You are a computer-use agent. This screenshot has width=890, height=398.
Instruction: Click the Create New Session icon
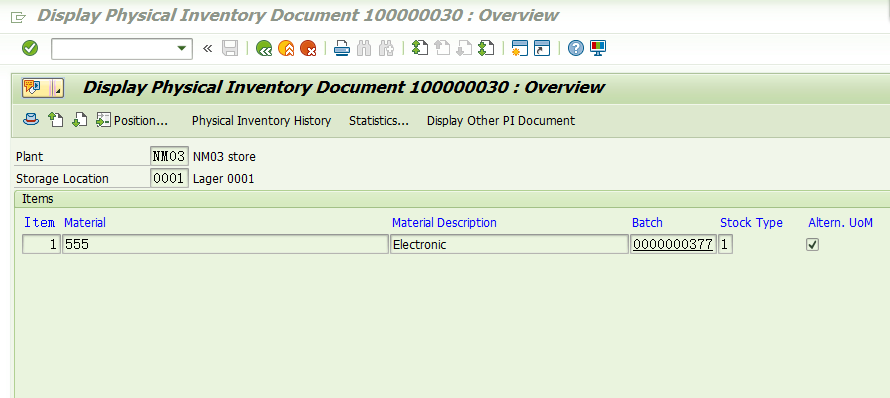point(519,49)
